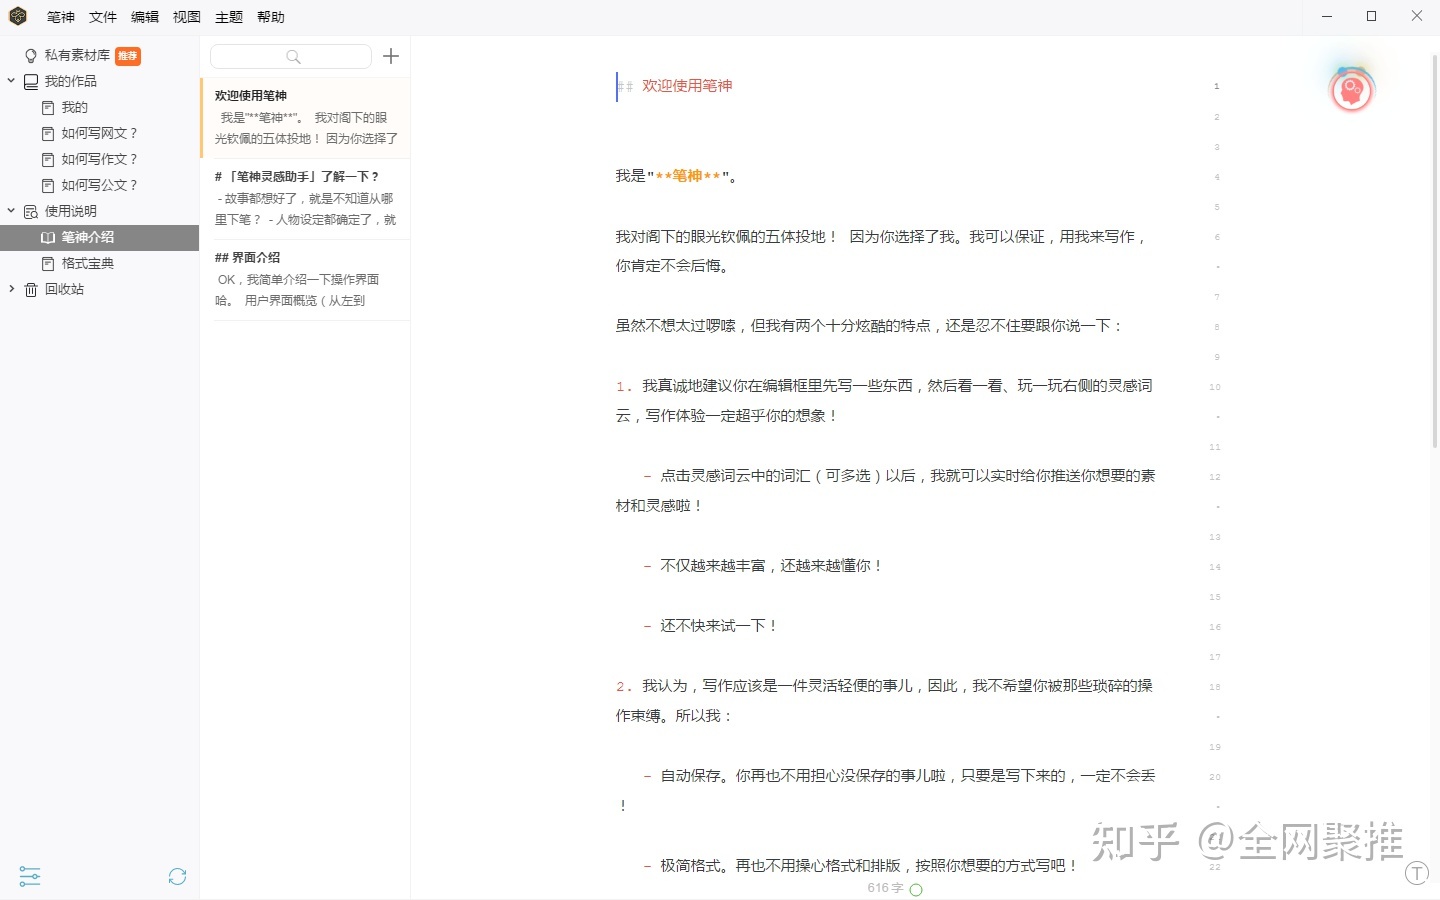Click the 笔神 app logo icon

tap(18, 16)
